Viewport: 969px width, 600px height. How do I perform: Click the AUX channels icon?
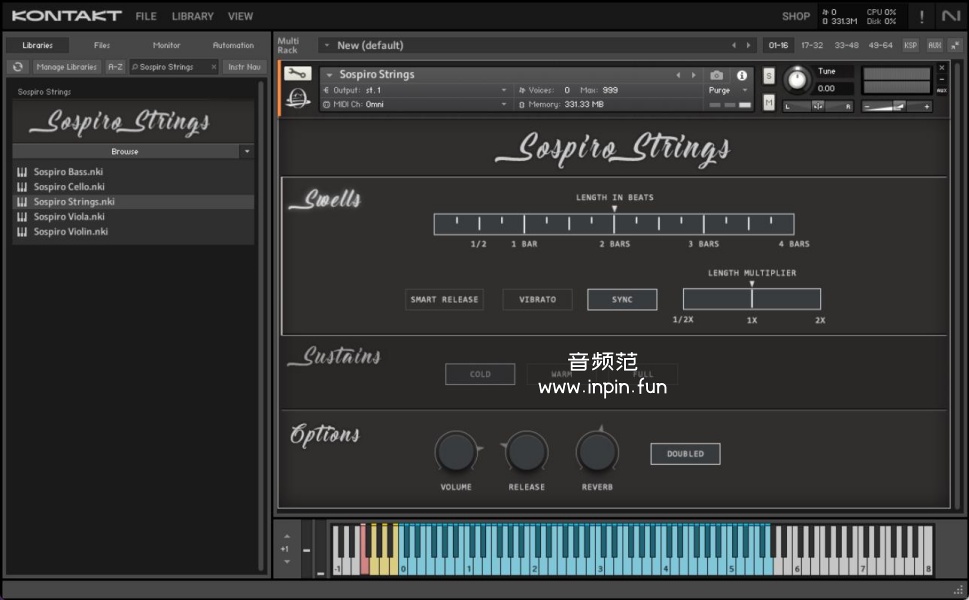coord(934,45)
